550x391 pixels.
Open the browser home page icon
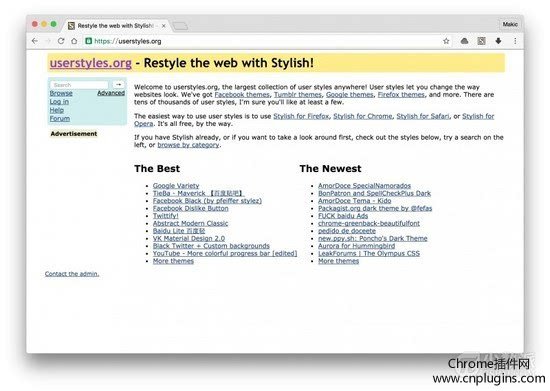74,41
